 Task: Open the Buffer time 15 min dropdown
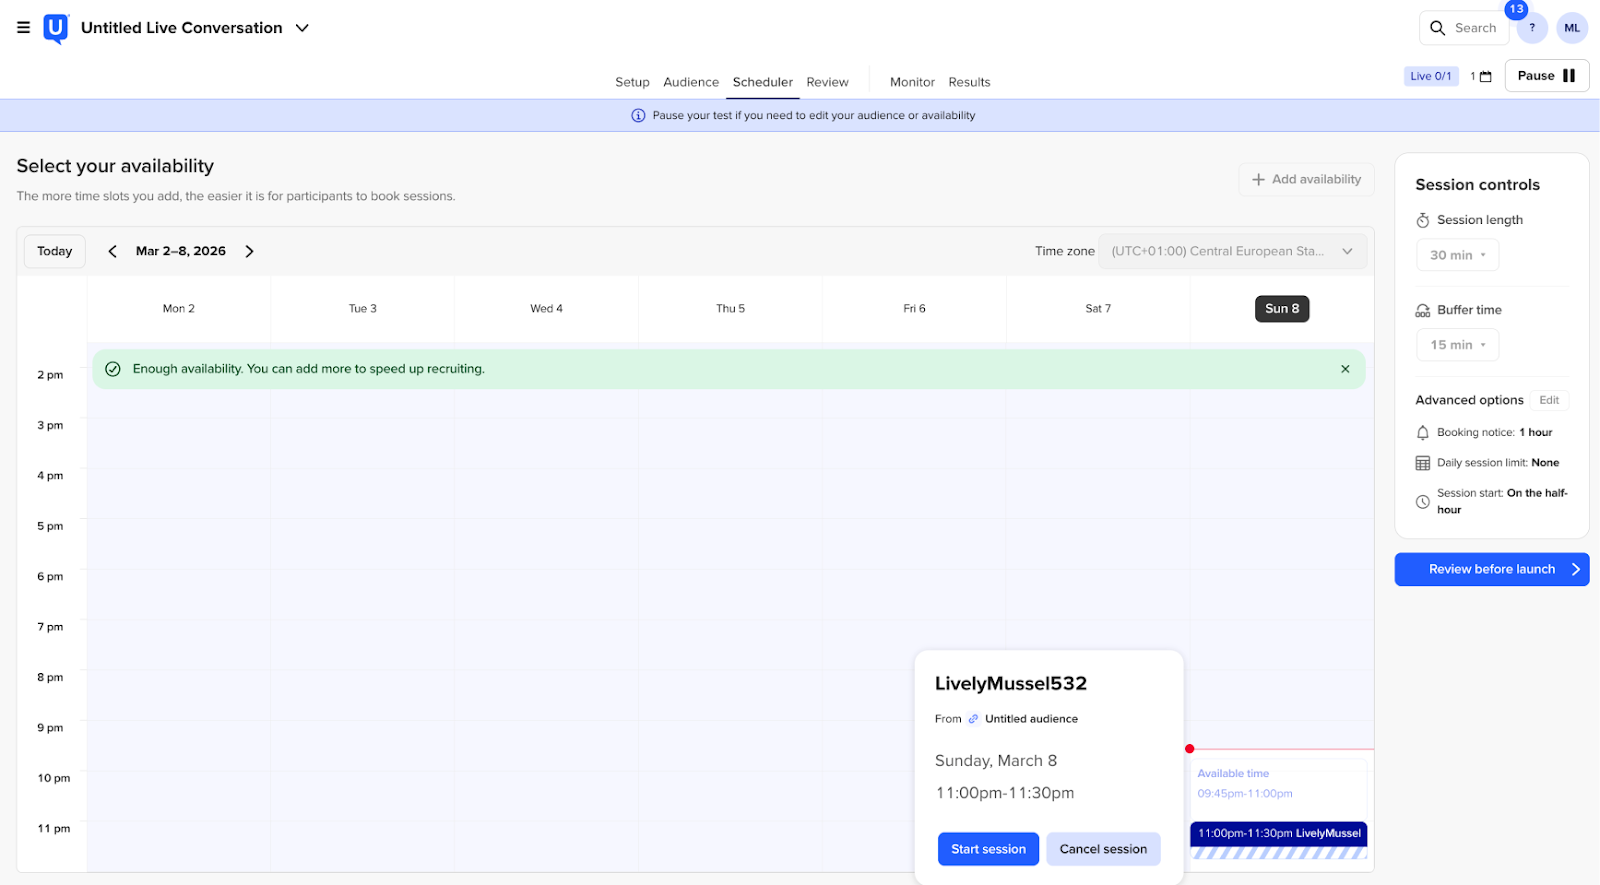click(x=1457, y=345)
